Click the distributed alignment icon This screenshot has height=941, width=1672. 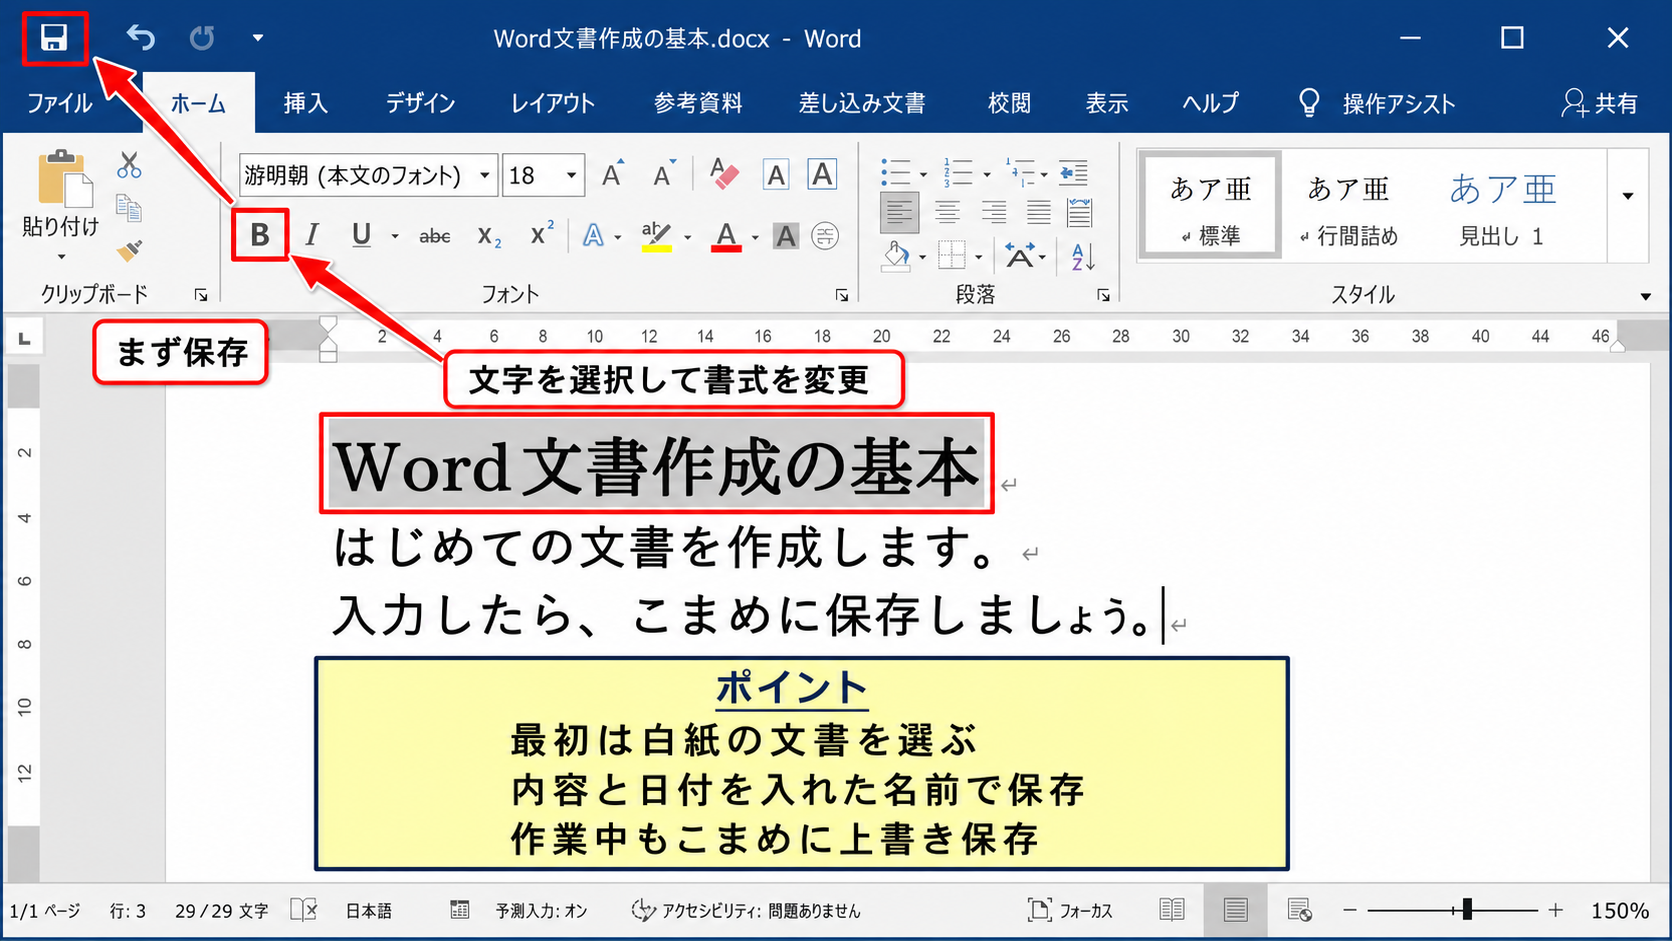pos(1080,212)
